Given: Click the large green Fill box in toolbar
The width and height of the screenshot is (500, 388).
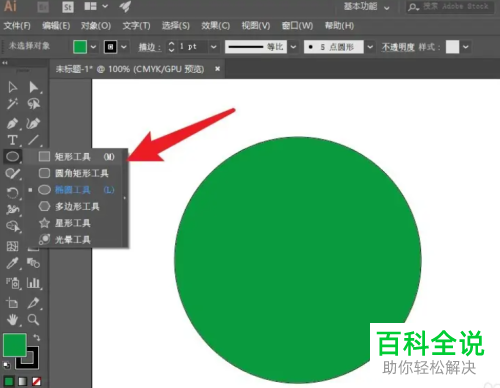Looking at the screenshot, I should (x=15, y=345).
